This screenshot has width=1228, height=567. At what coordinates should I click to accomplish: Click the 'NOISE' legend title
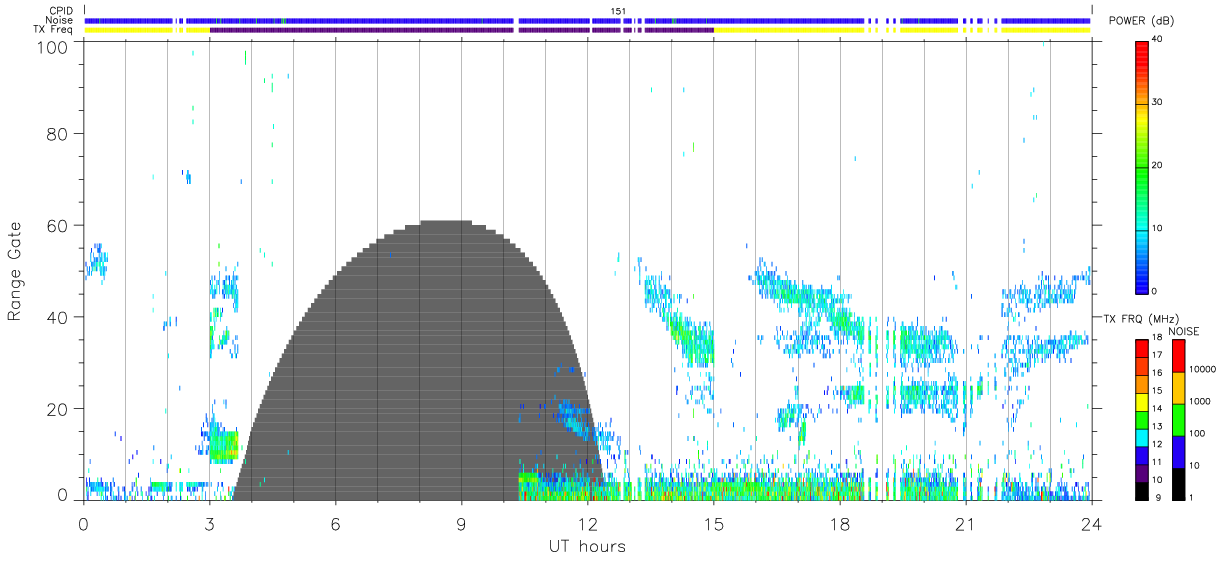[x=1184, y=331]
